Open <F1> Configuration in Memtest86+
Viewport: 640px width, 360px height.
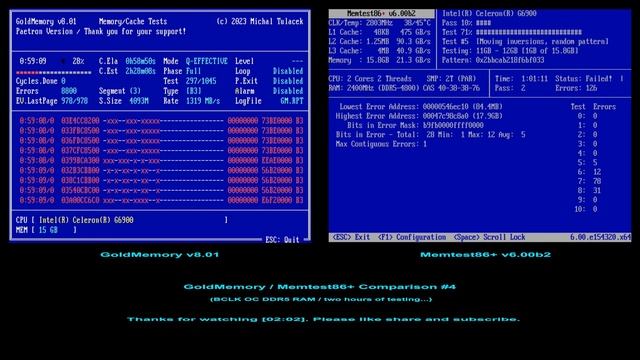click(412, 237)
